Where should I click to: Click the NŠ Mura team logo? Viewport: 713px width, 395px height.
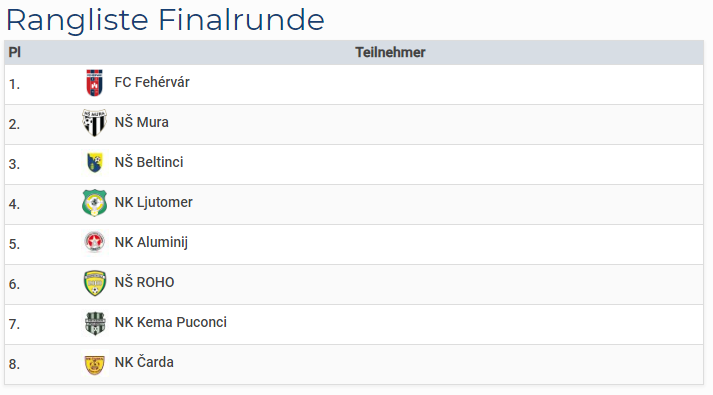tap(95, 123)
